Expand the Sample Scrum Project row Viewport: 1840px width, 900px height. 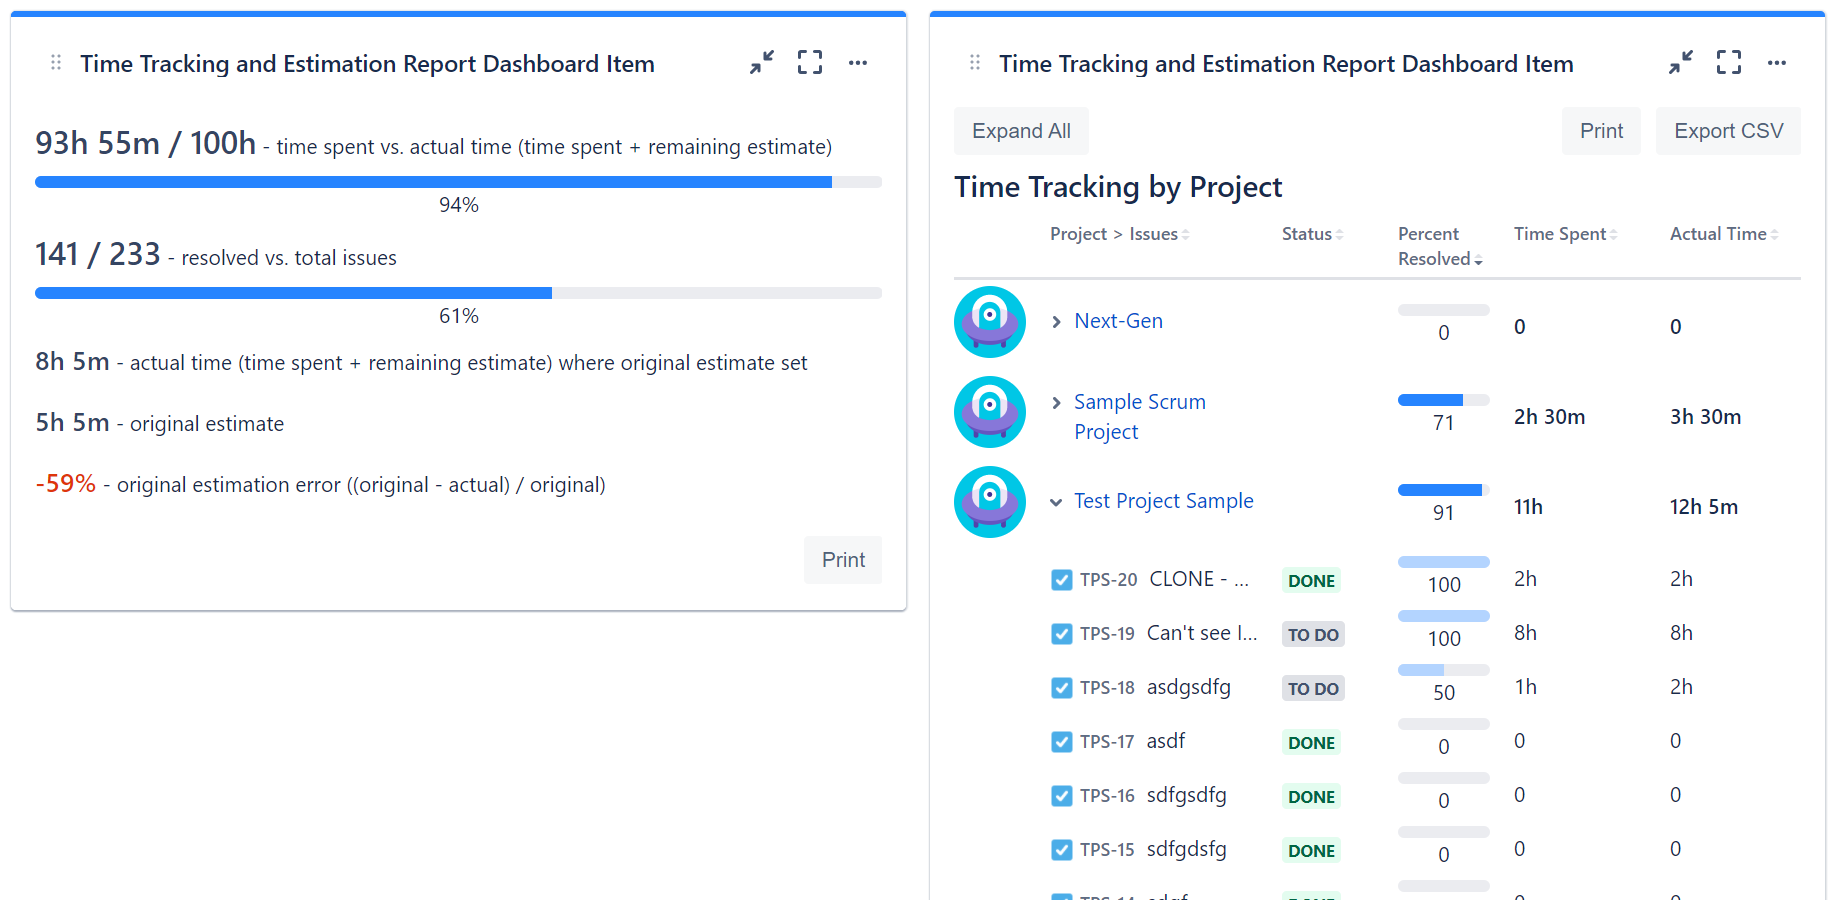click(x=1056, y=402)
